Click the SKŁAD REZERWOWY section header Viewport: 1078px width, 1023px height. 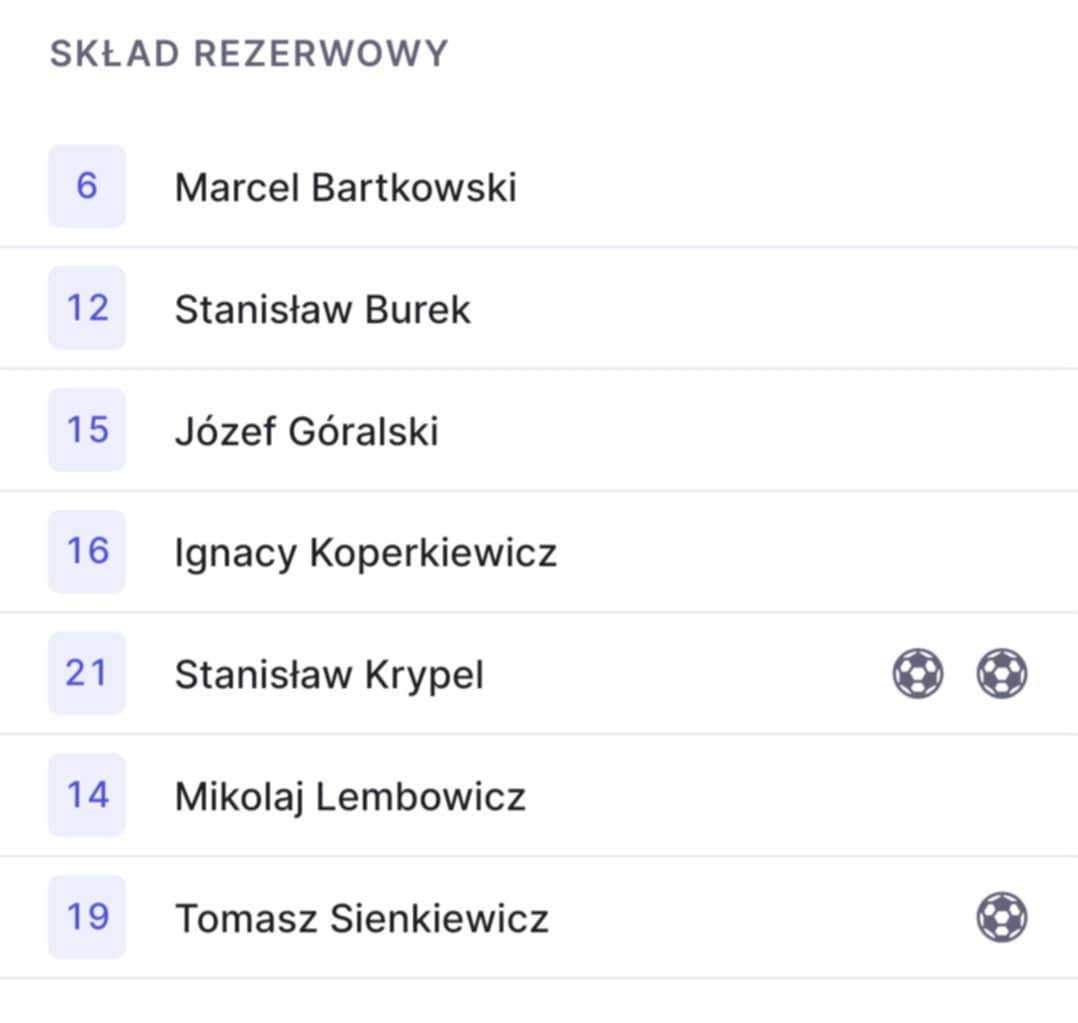[x=249, y=54]
